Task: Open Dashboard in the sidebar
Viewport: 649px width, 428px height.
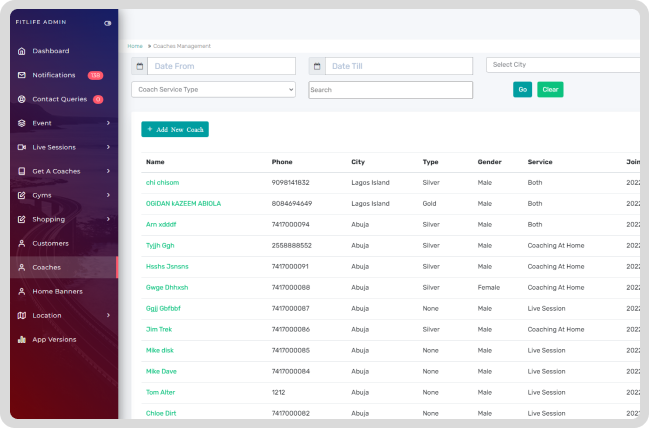Action: tap(51, 51)
